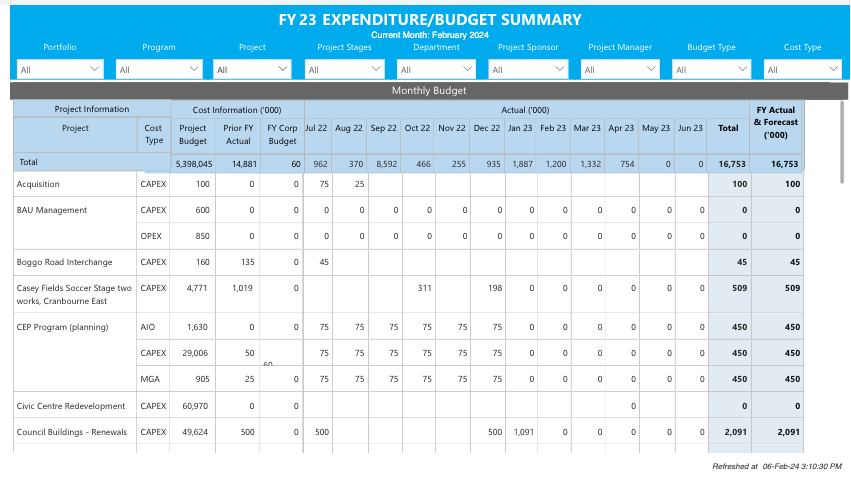Click the OPEX cost type cell

point(152,236)
